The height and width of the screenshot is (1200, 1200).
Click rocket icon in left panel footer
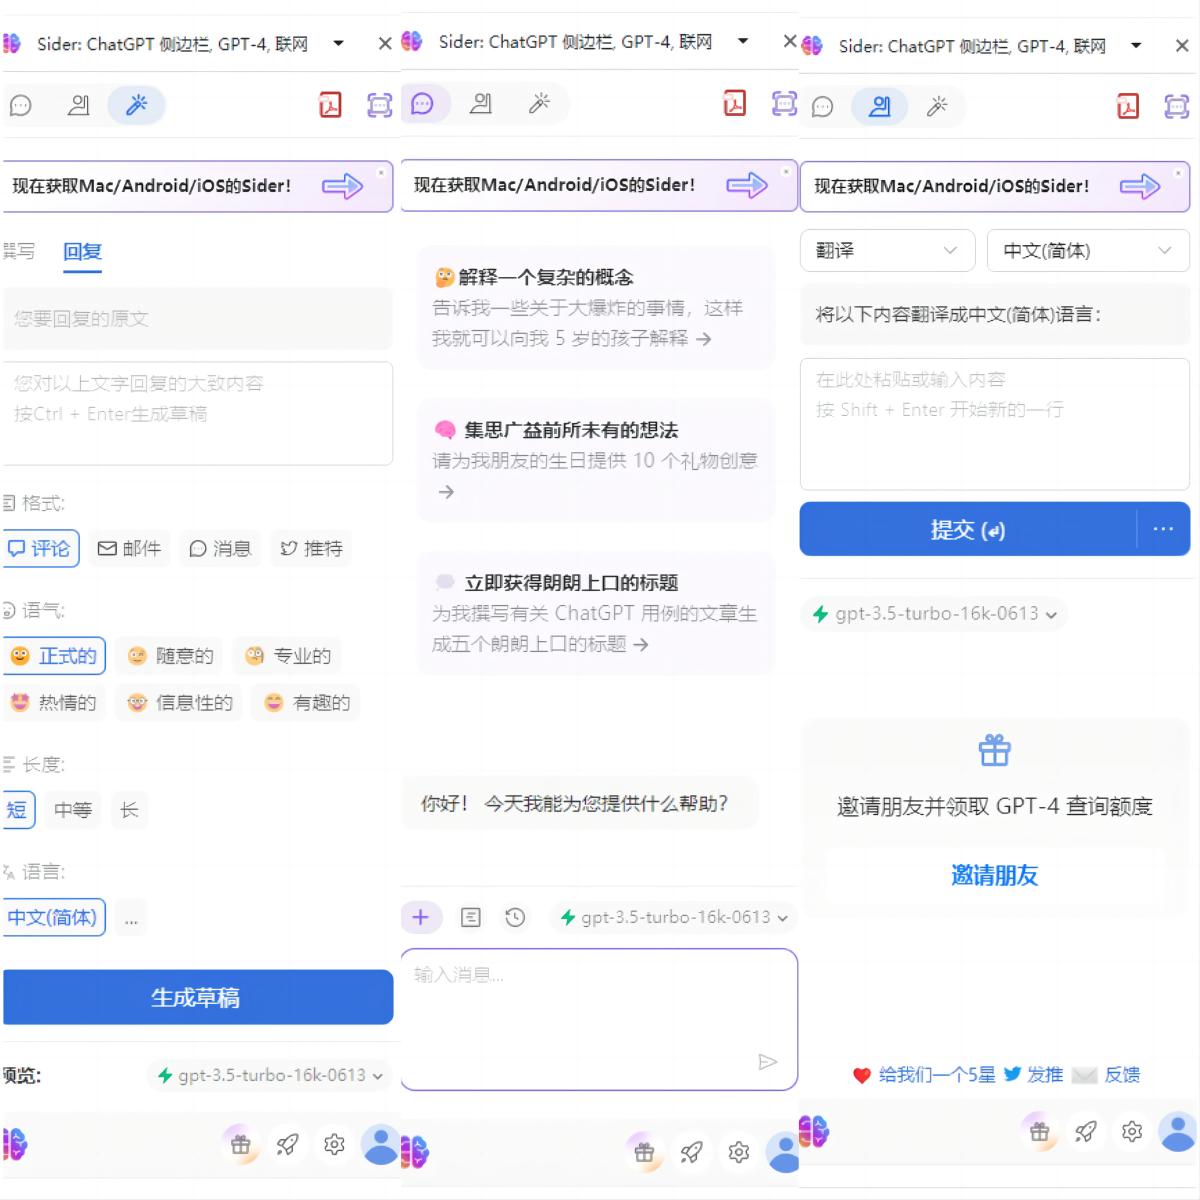pos(288,1145)
